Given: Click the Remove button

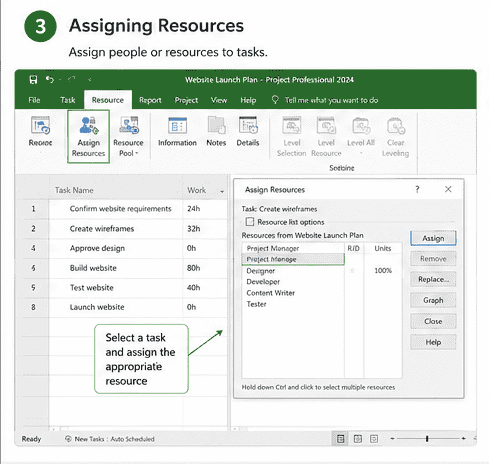Looking at the screenshot, I should point(433,259).
